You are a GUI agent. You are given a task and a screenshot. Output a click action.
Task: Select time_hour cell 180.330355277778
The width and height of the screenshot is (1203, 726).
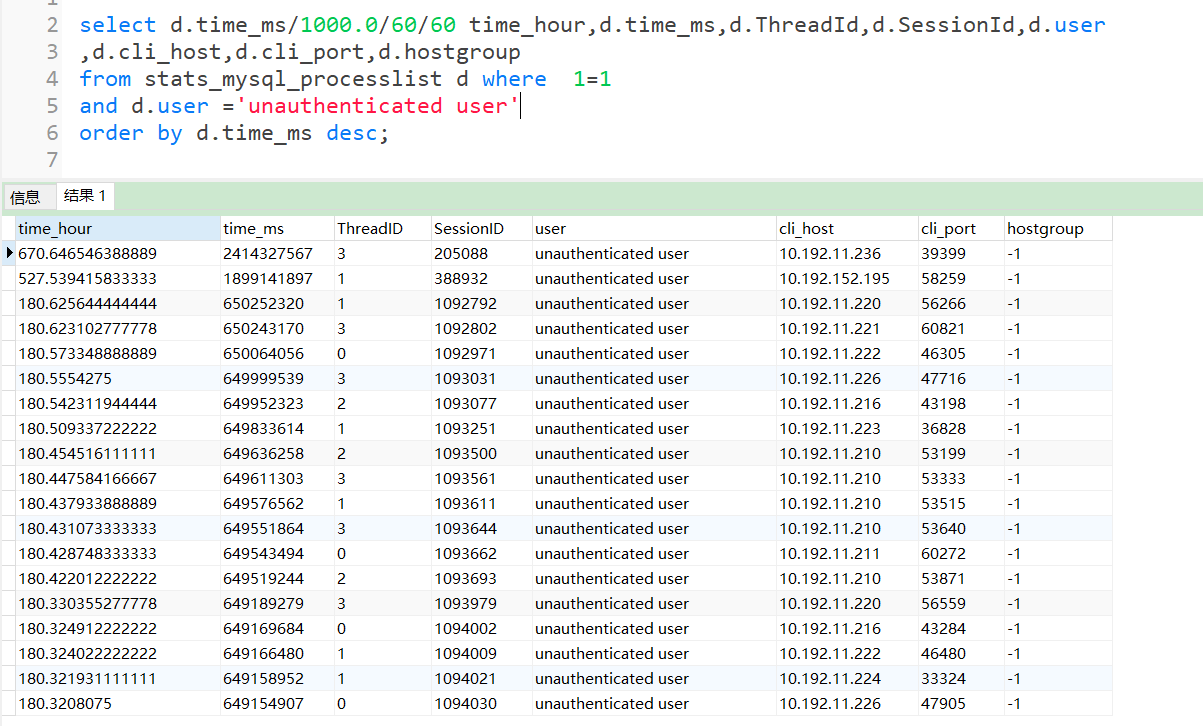click(118, 604)
